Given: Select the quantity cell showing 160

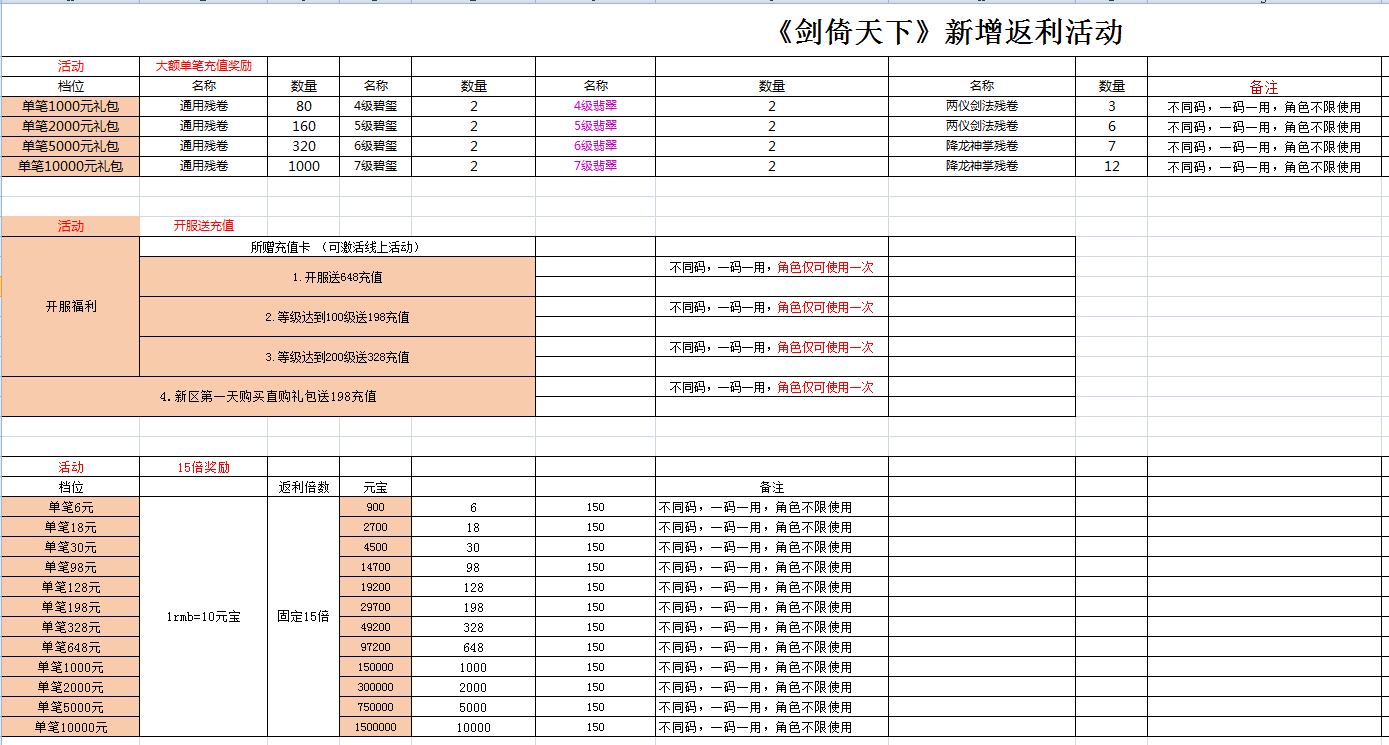Looking at the screenshot, I should 304,126.
